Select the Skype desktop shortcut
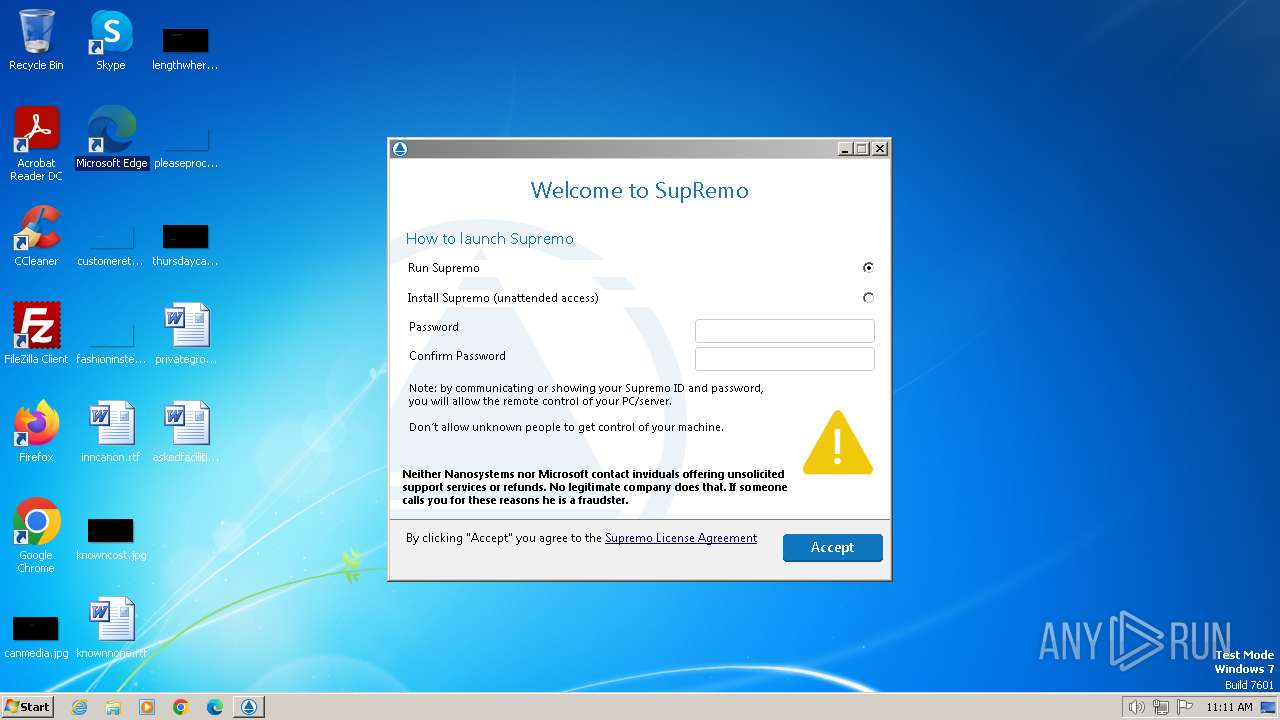Image resolution: width=1280 pixels, height=720 pixels. click(x=111, y=40)
